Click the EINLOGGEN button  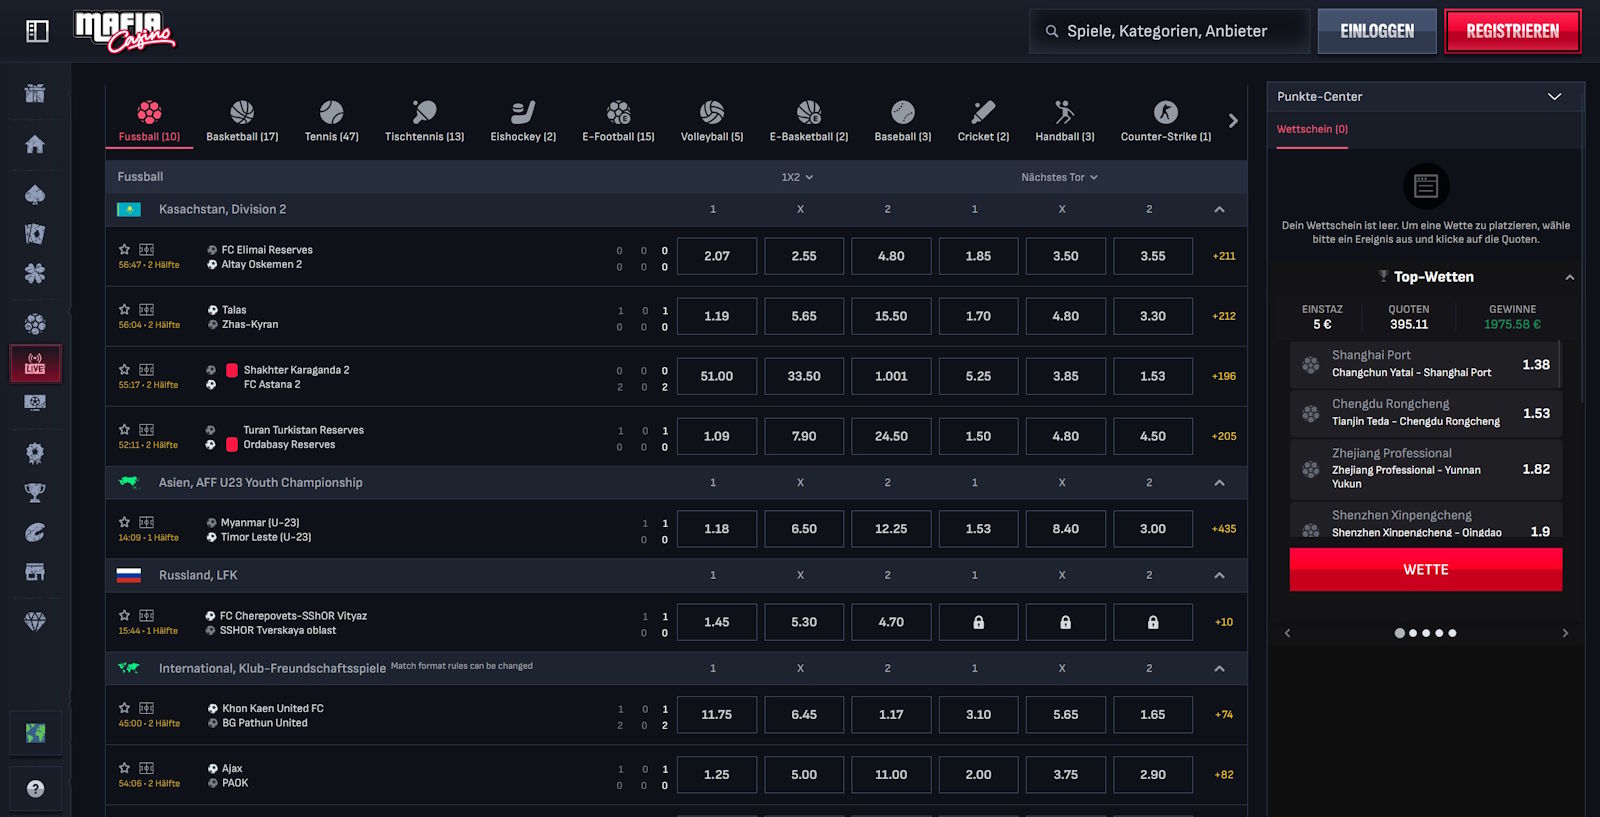coord(1377,31)
